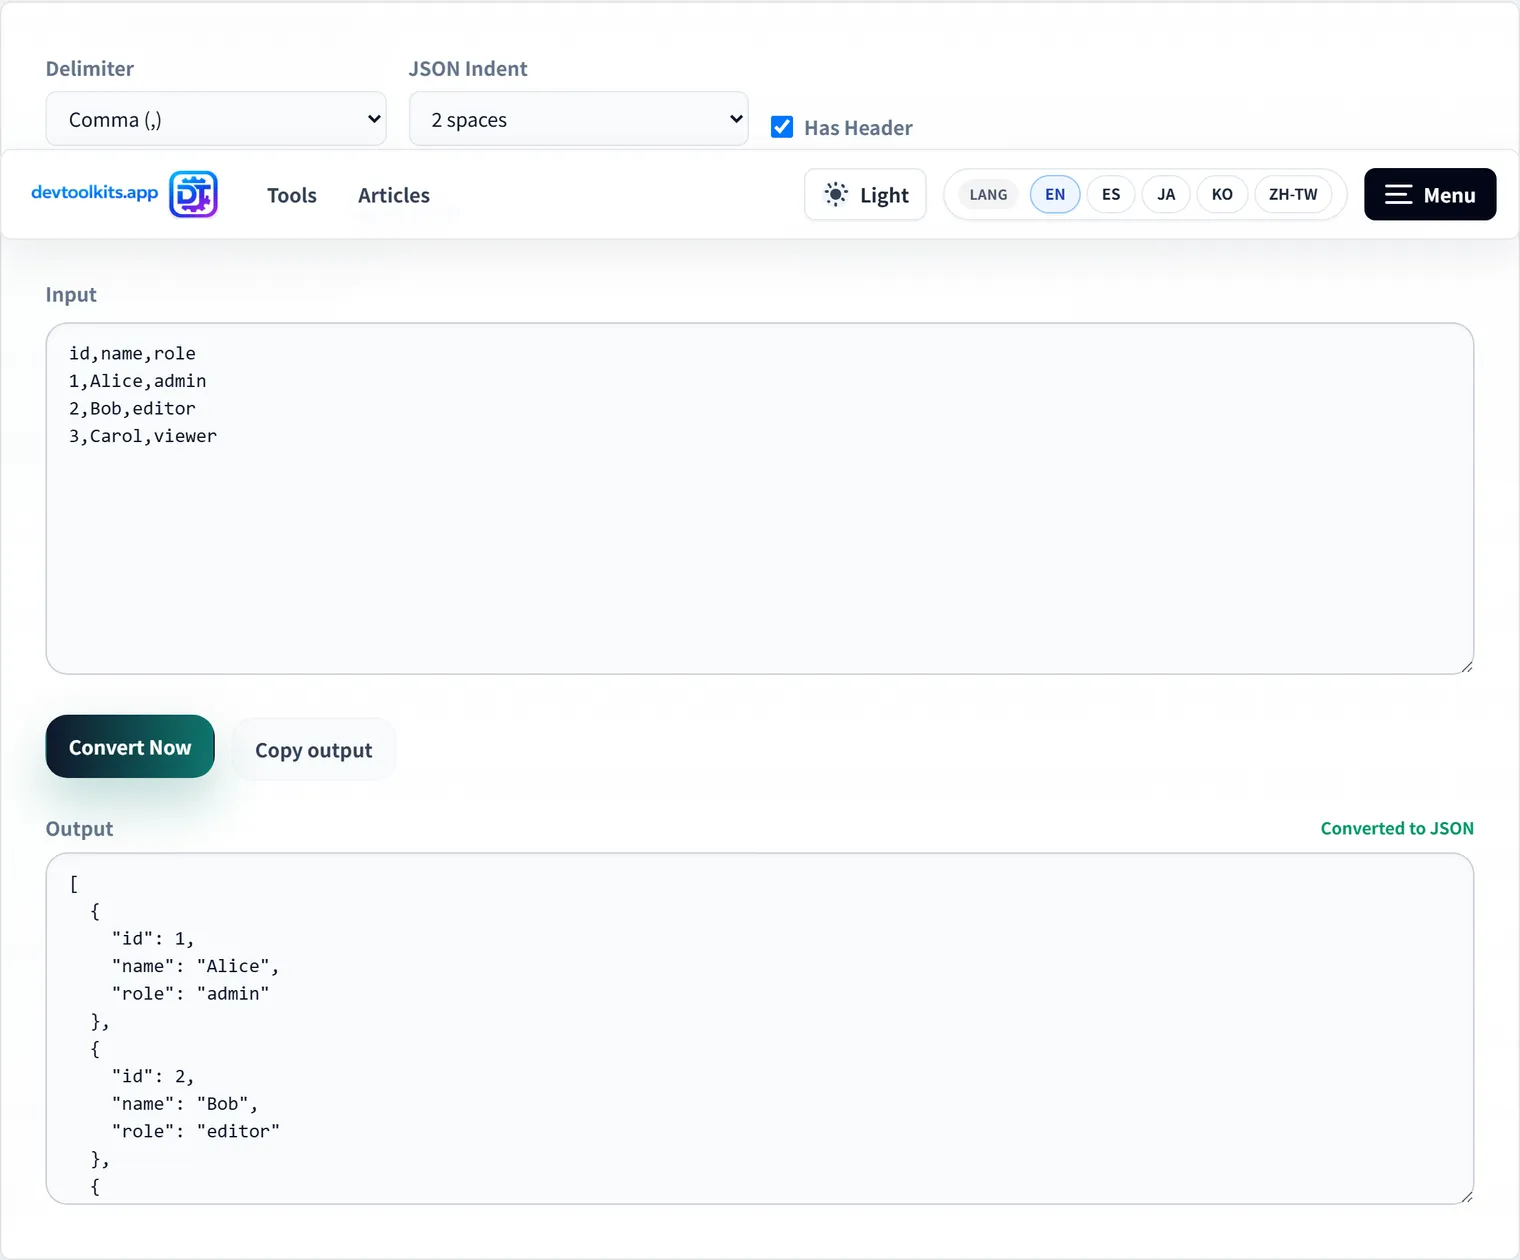The width and height of the screenshot is (1520, 1260).
Task: Click the "id,name,role" header line
Action: click(132, 353)
